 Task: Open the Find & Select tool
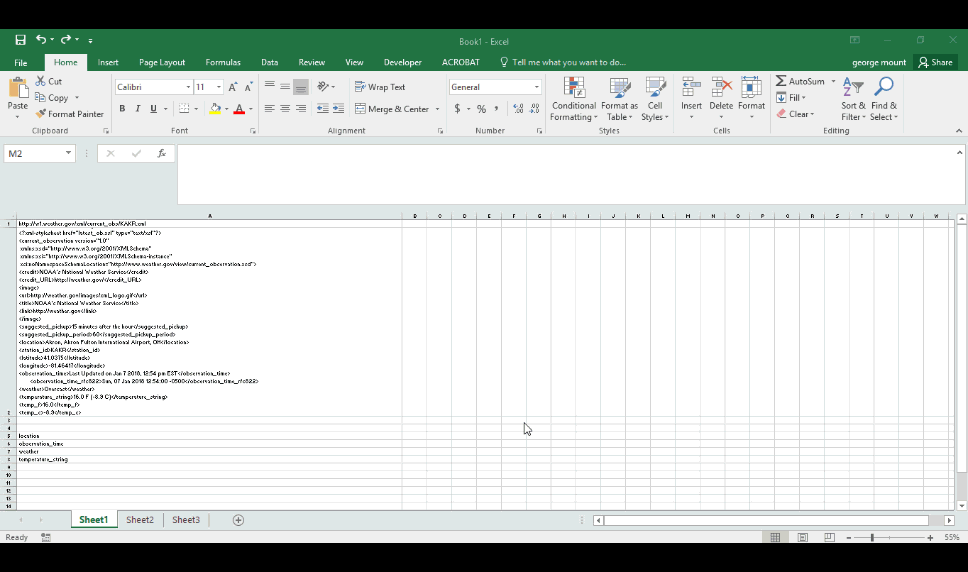[x=884, y=100]
